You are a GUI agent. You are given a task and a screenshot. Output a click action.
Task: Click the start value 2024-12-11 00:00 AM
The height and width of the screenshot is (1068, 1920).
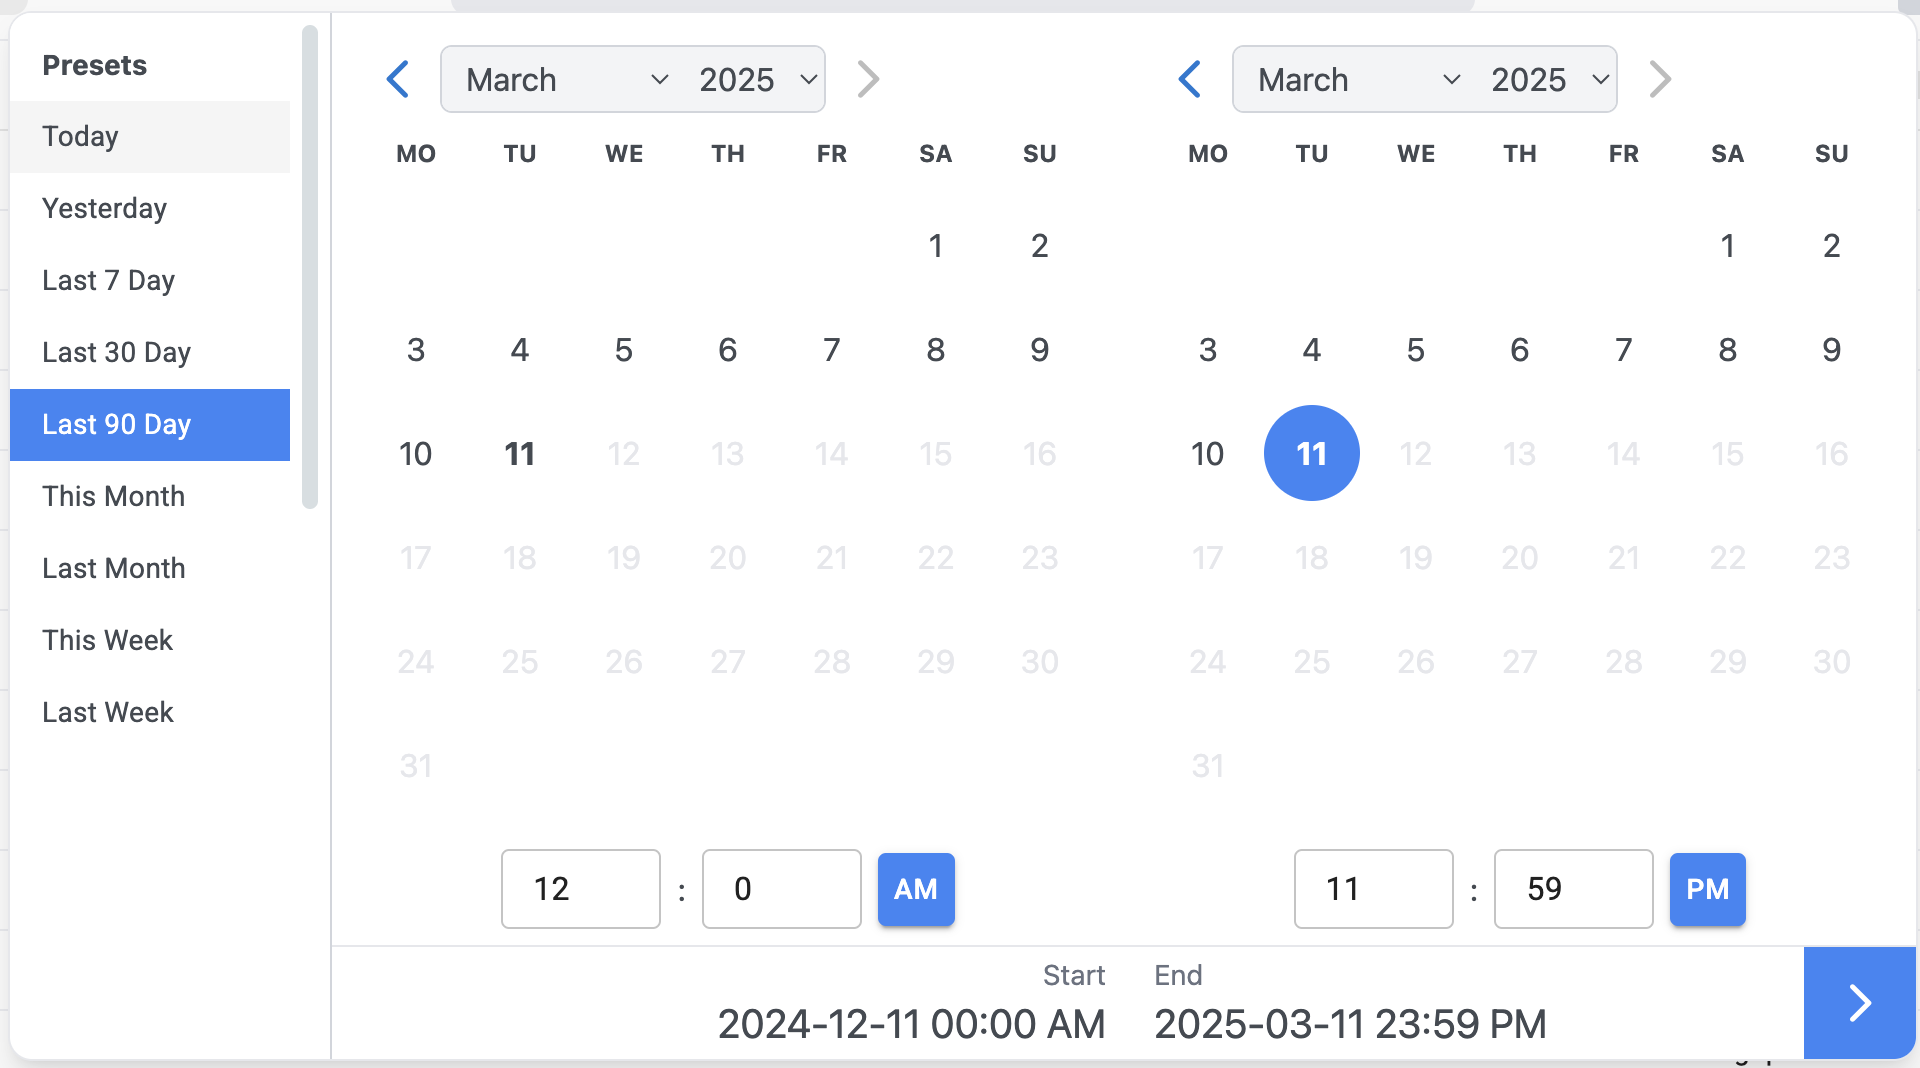(x=912, y=1024)
